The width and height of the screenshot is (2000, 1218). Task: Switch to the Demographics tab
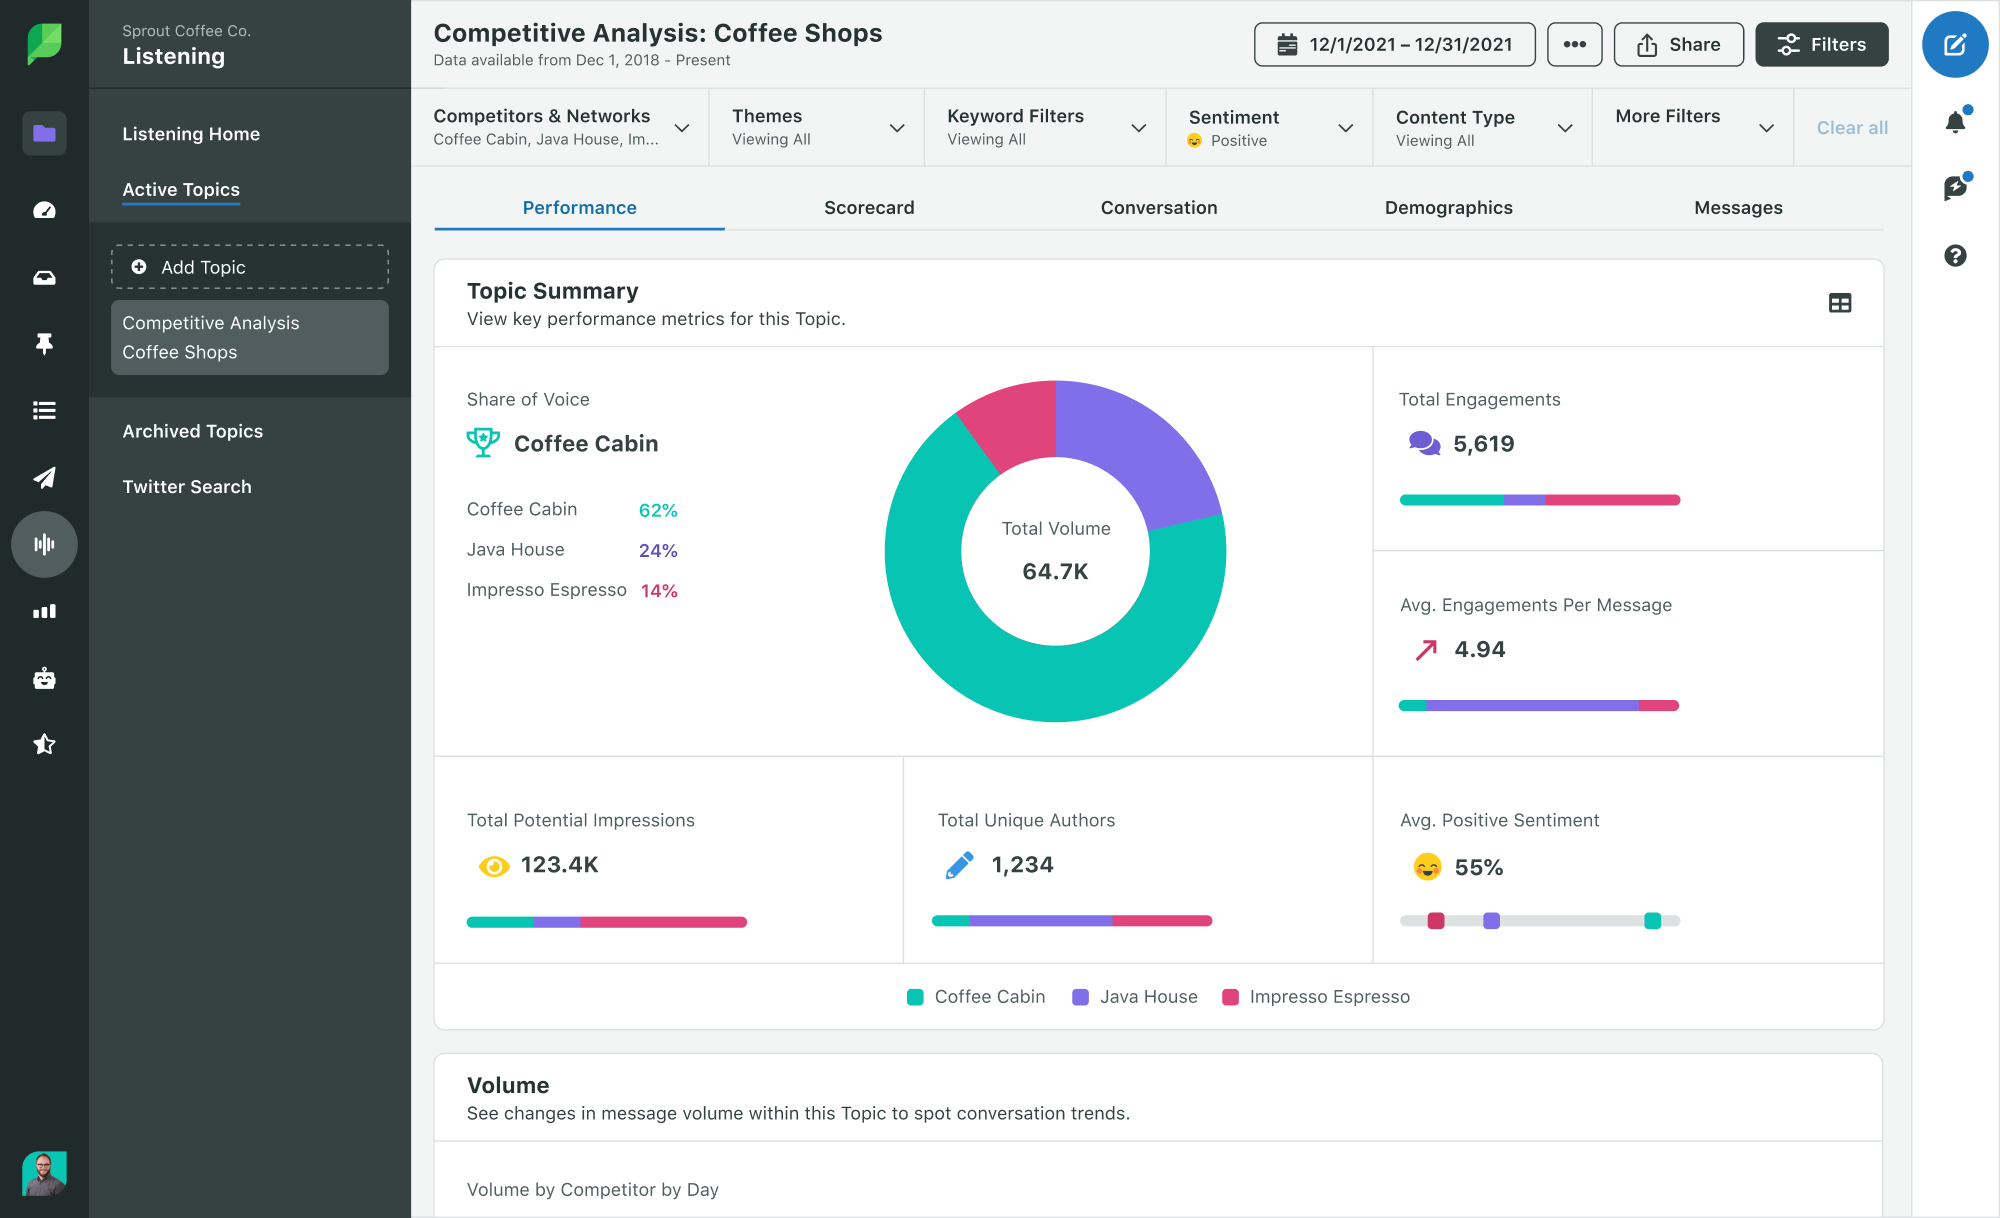point(1447,207)
